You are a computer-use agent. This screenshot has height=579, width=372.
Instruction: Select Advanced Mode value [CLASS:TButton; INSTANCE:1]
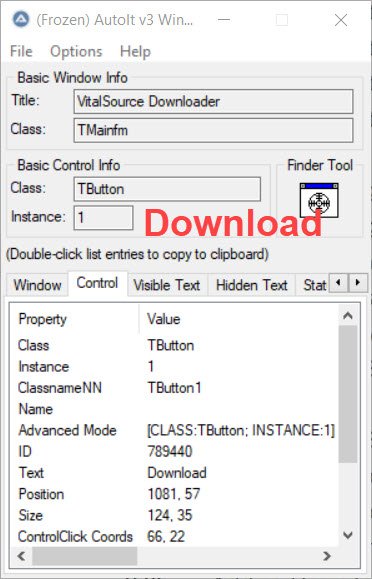[x=241, y=431]
